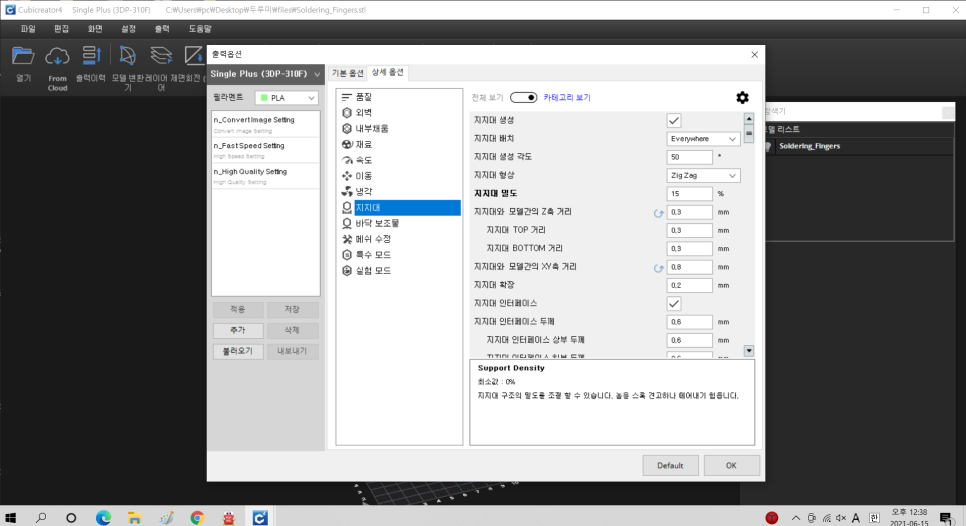This screenshot has height=526, width=966.
Task: Switch the 전체 보기/카테고리 보기 toggle
Action: [523, 97]
